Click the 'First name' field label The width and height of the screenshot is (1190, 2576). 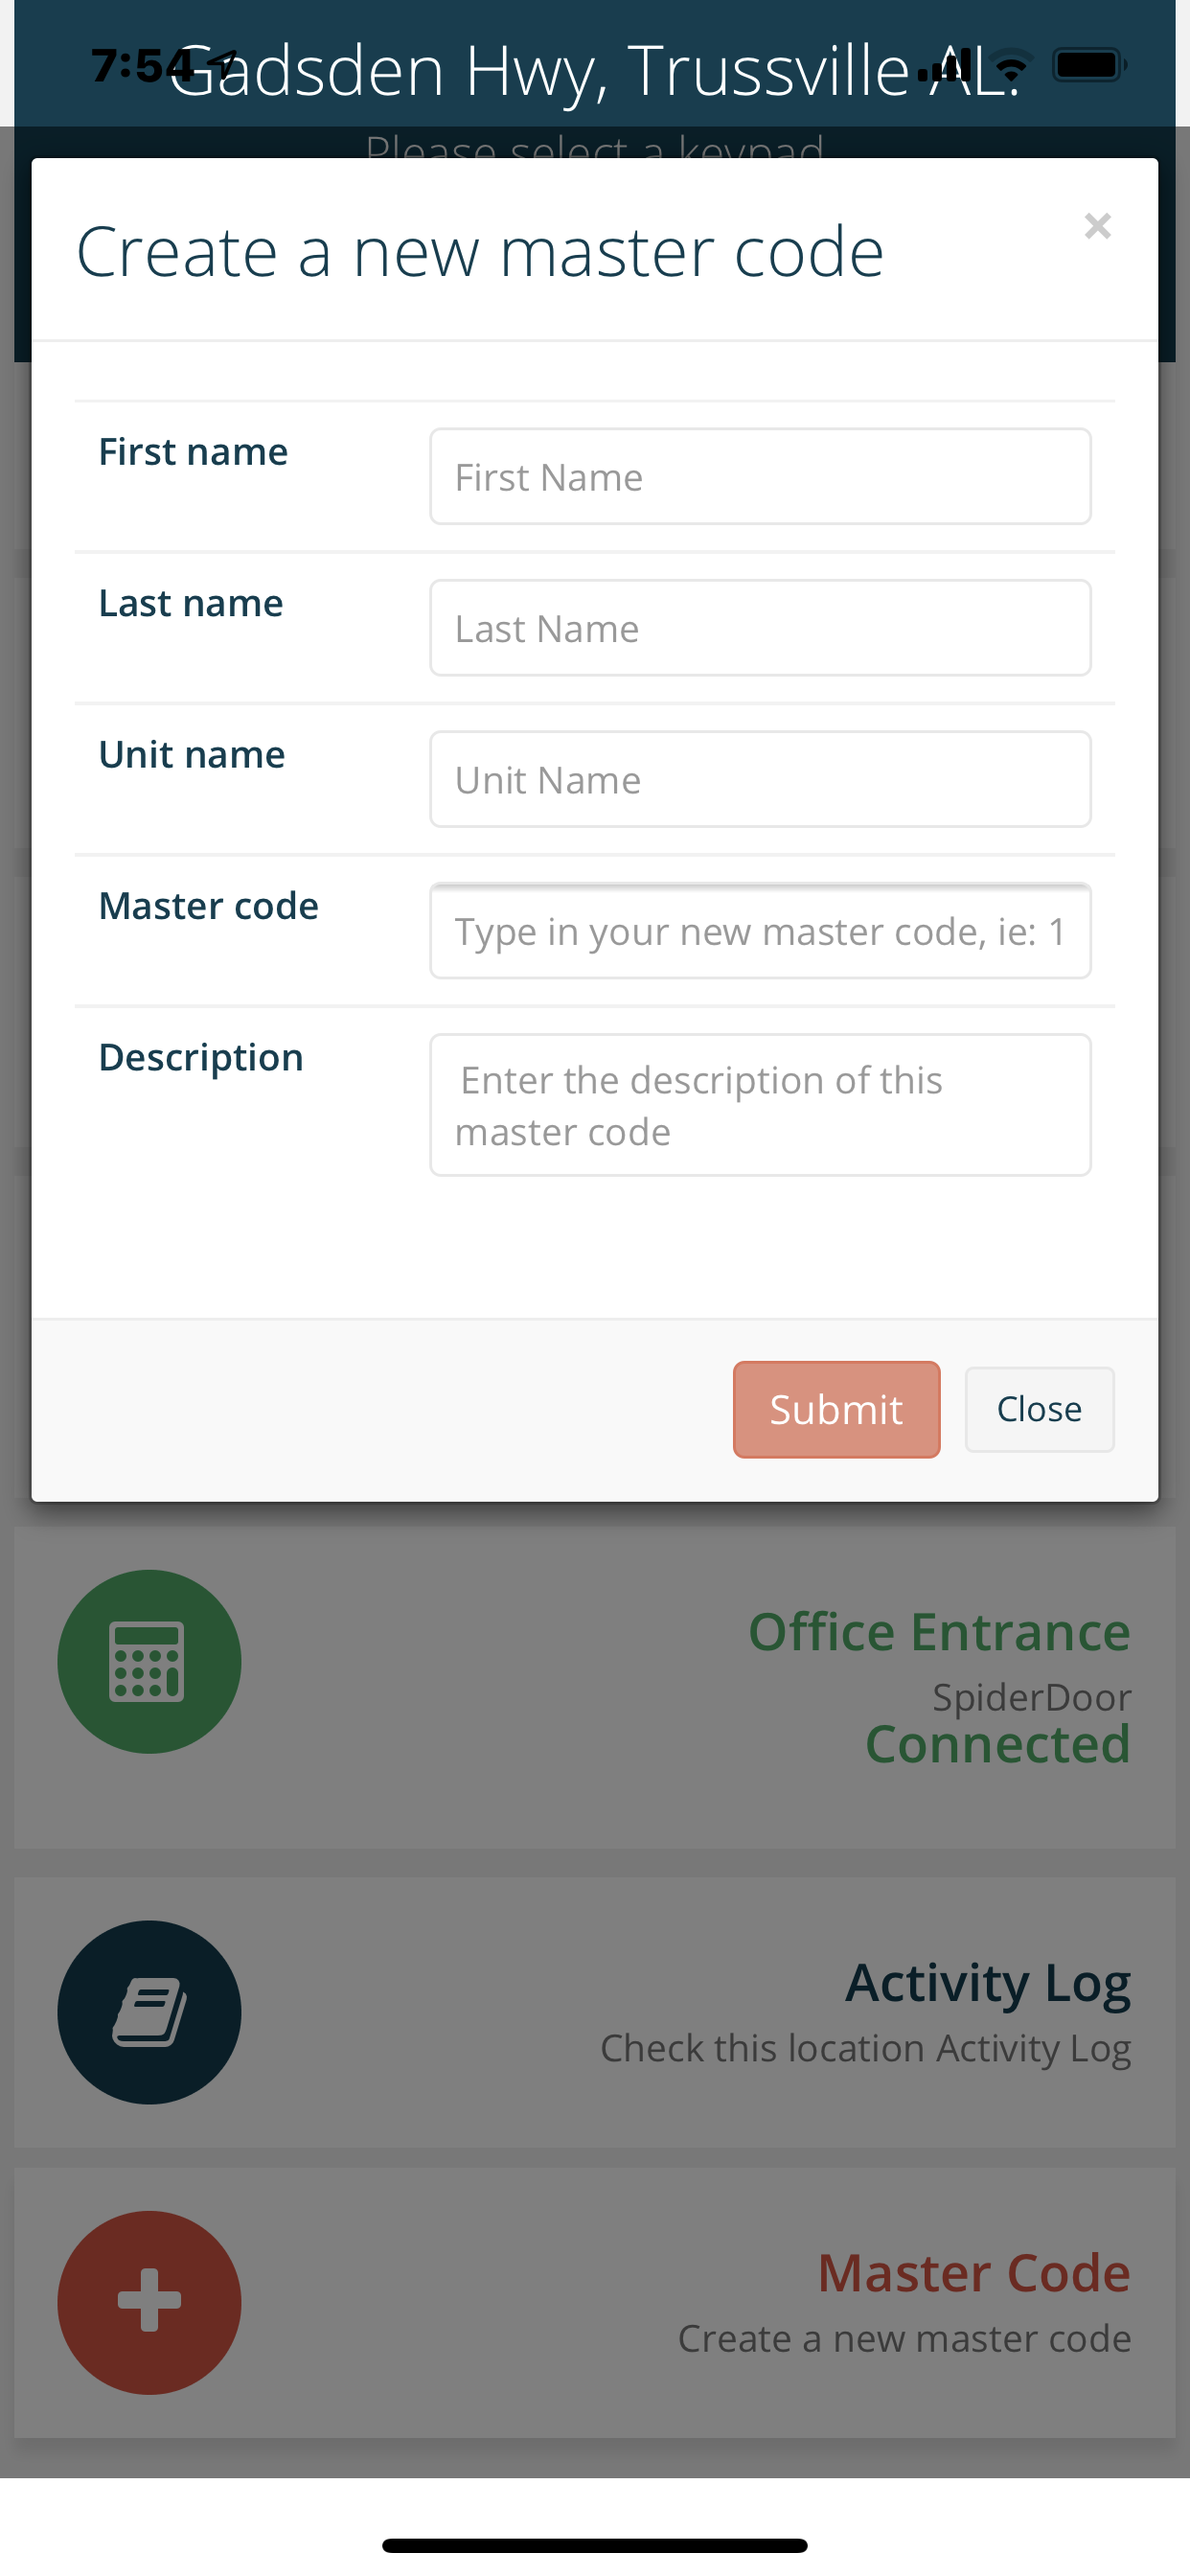193,452
